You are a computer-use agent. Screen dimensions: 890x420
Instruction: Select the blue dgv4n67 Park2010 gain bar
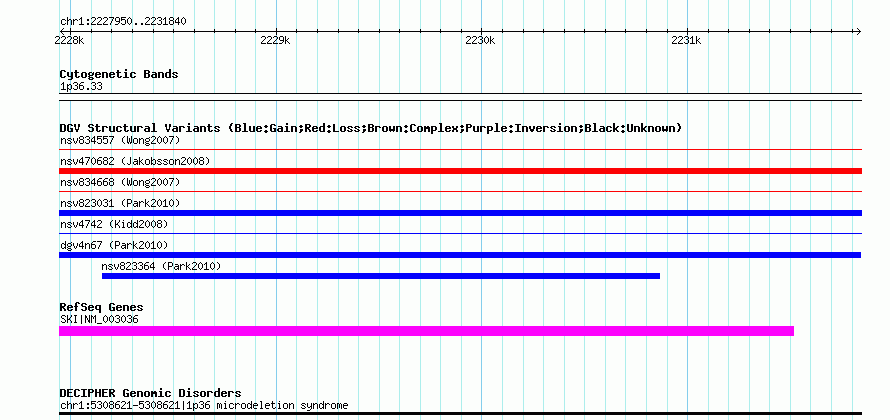point(460,255)
